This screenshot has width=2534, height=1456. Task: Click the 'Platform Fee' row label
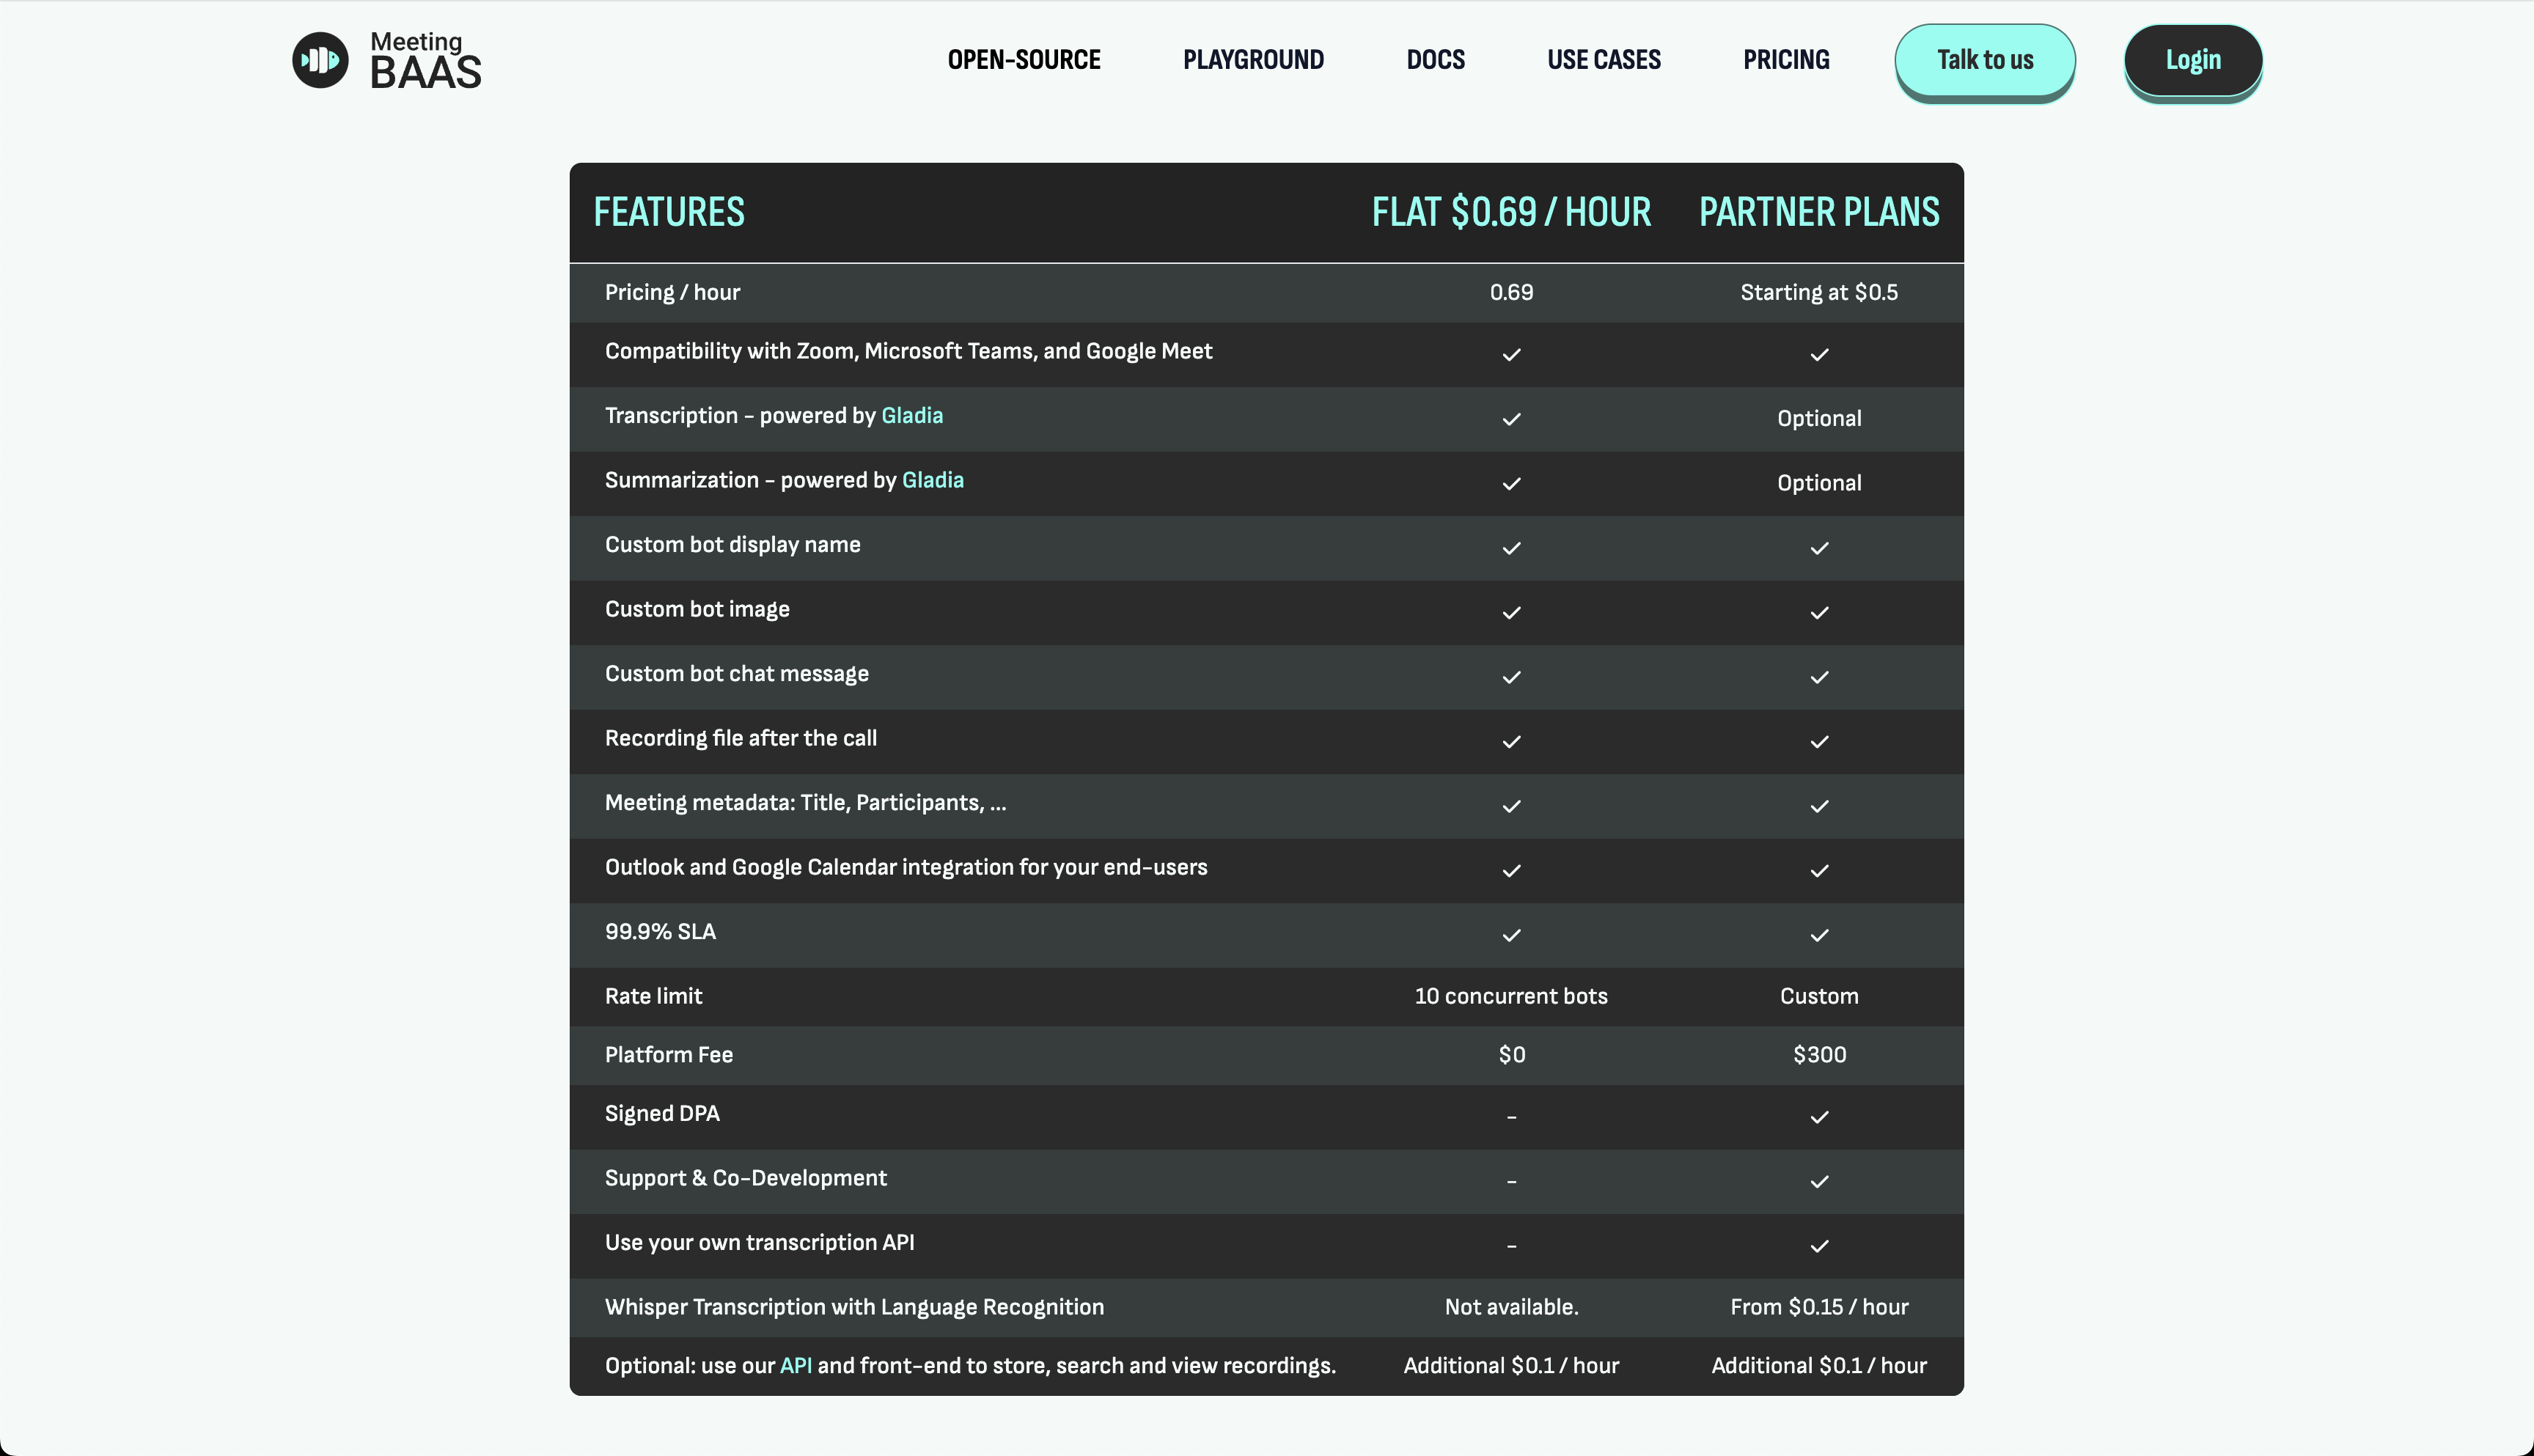coord(669,1055)
